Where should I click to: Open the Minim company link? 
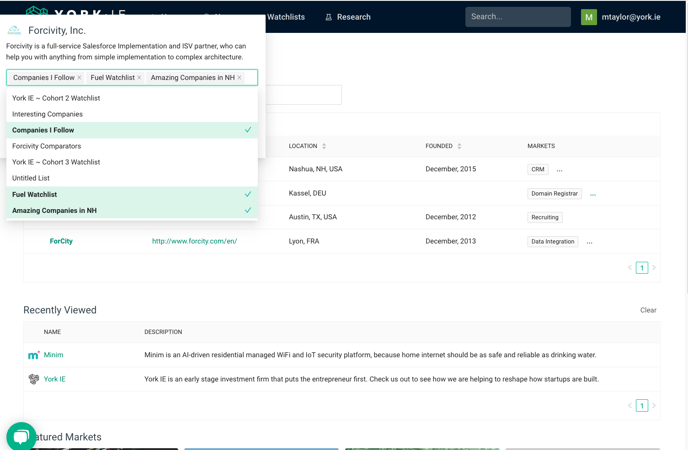54,355
